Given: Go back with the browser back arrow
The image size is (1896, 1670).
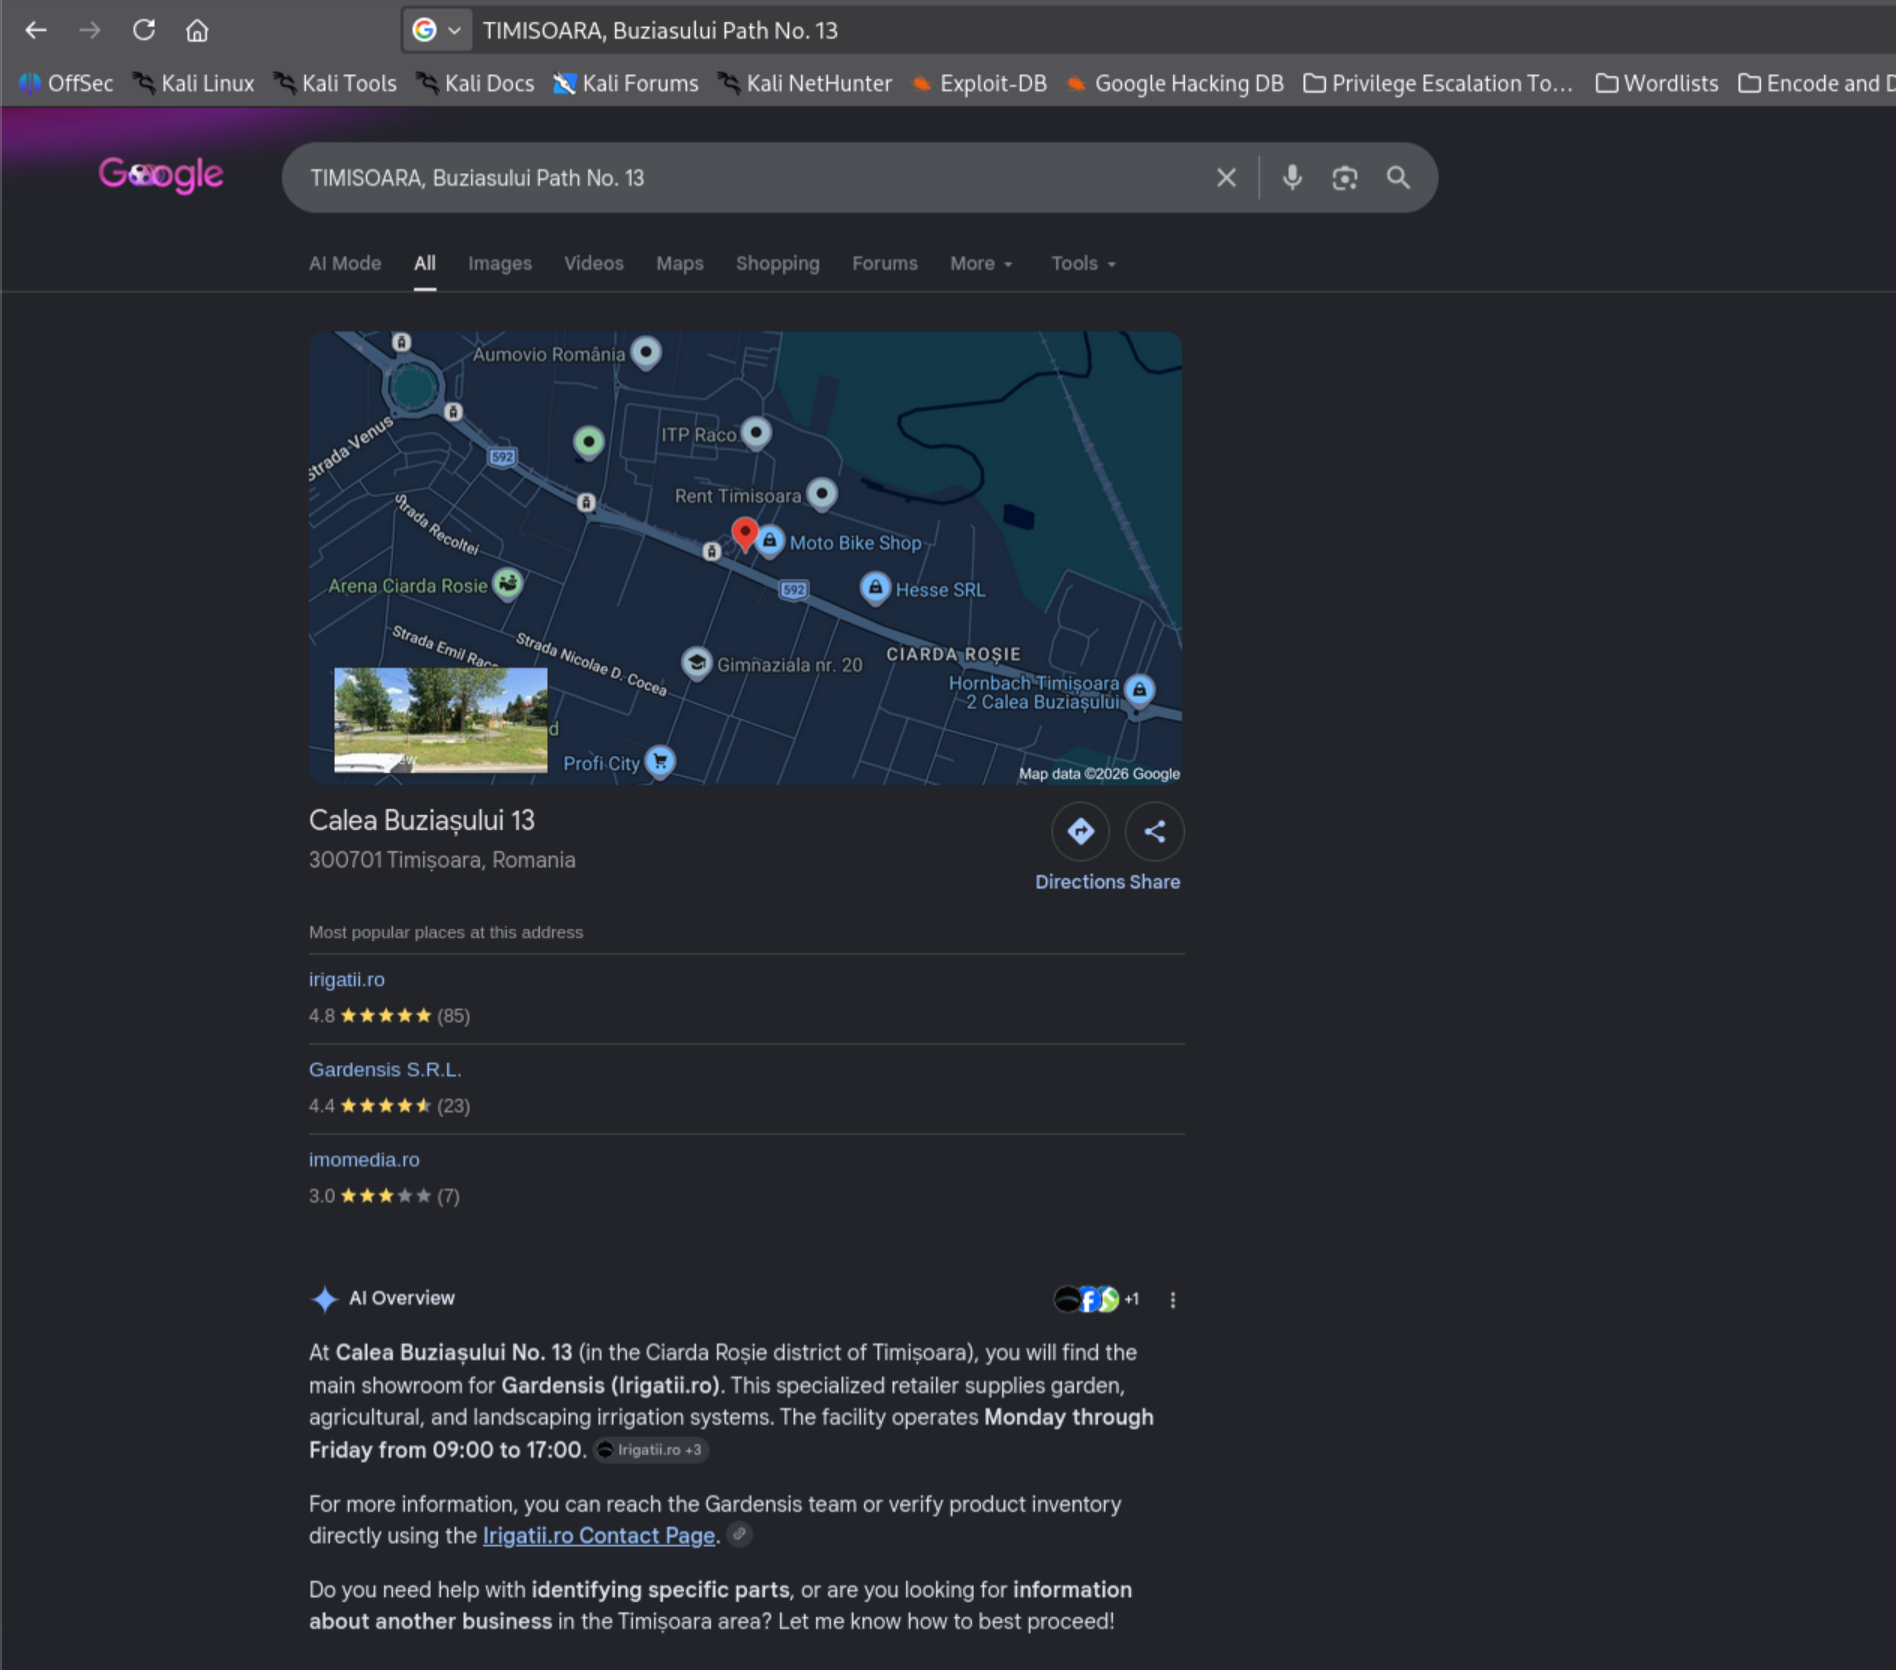Looking at the screenshot, I should point(36,30).
